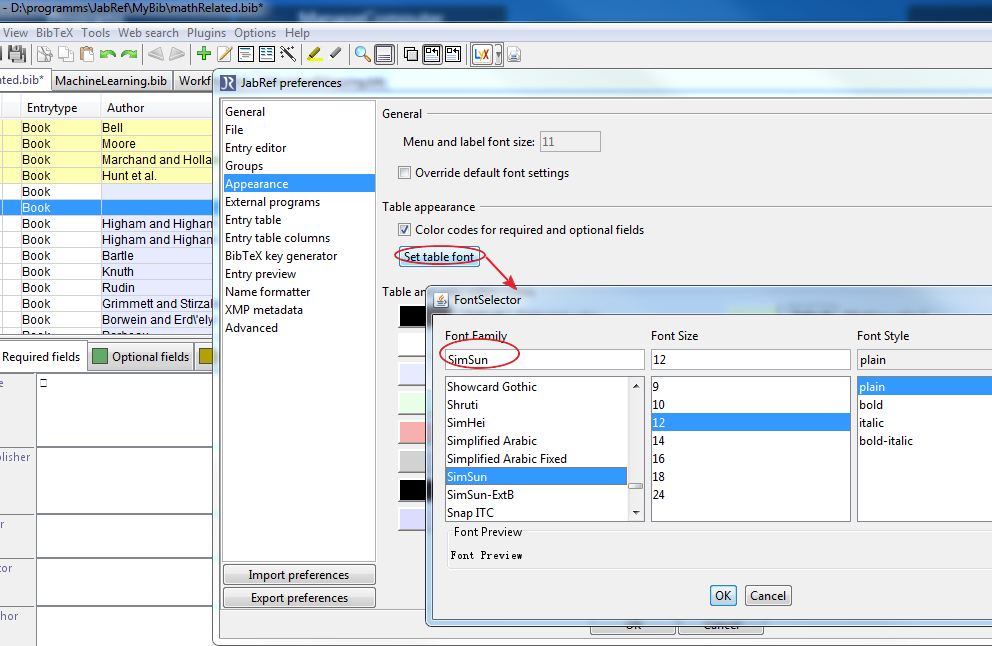Switch to Optional fields tab

click(141, 357)
